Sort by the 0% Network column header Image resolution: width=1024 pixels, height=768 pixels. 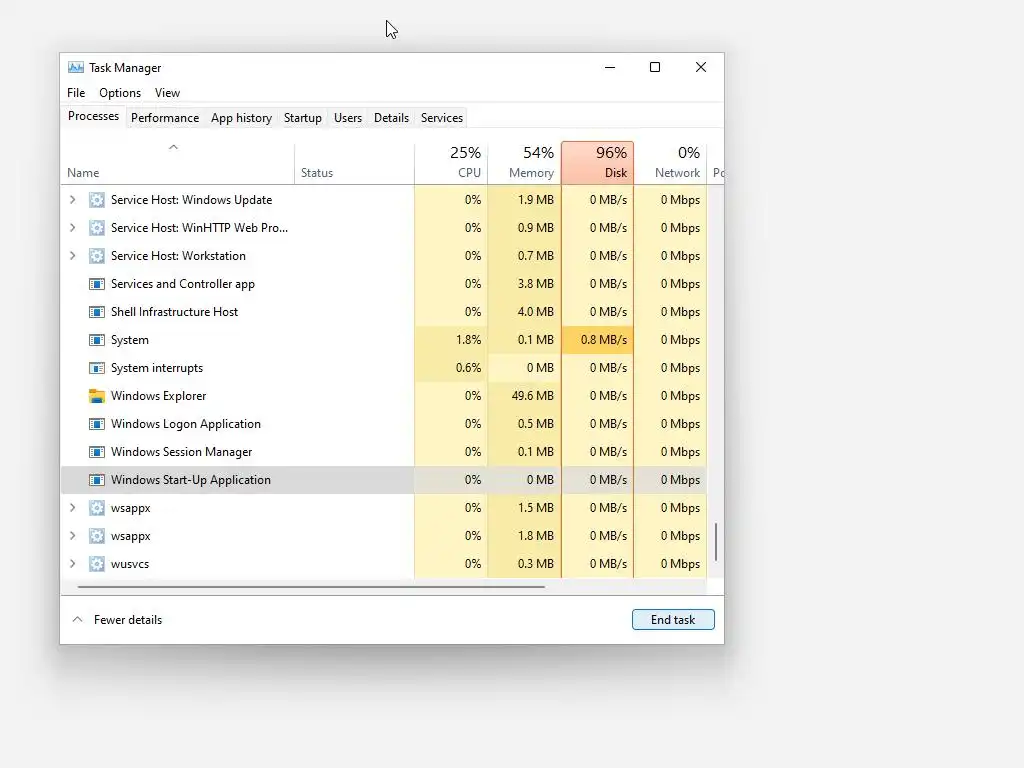click(670, 163)
